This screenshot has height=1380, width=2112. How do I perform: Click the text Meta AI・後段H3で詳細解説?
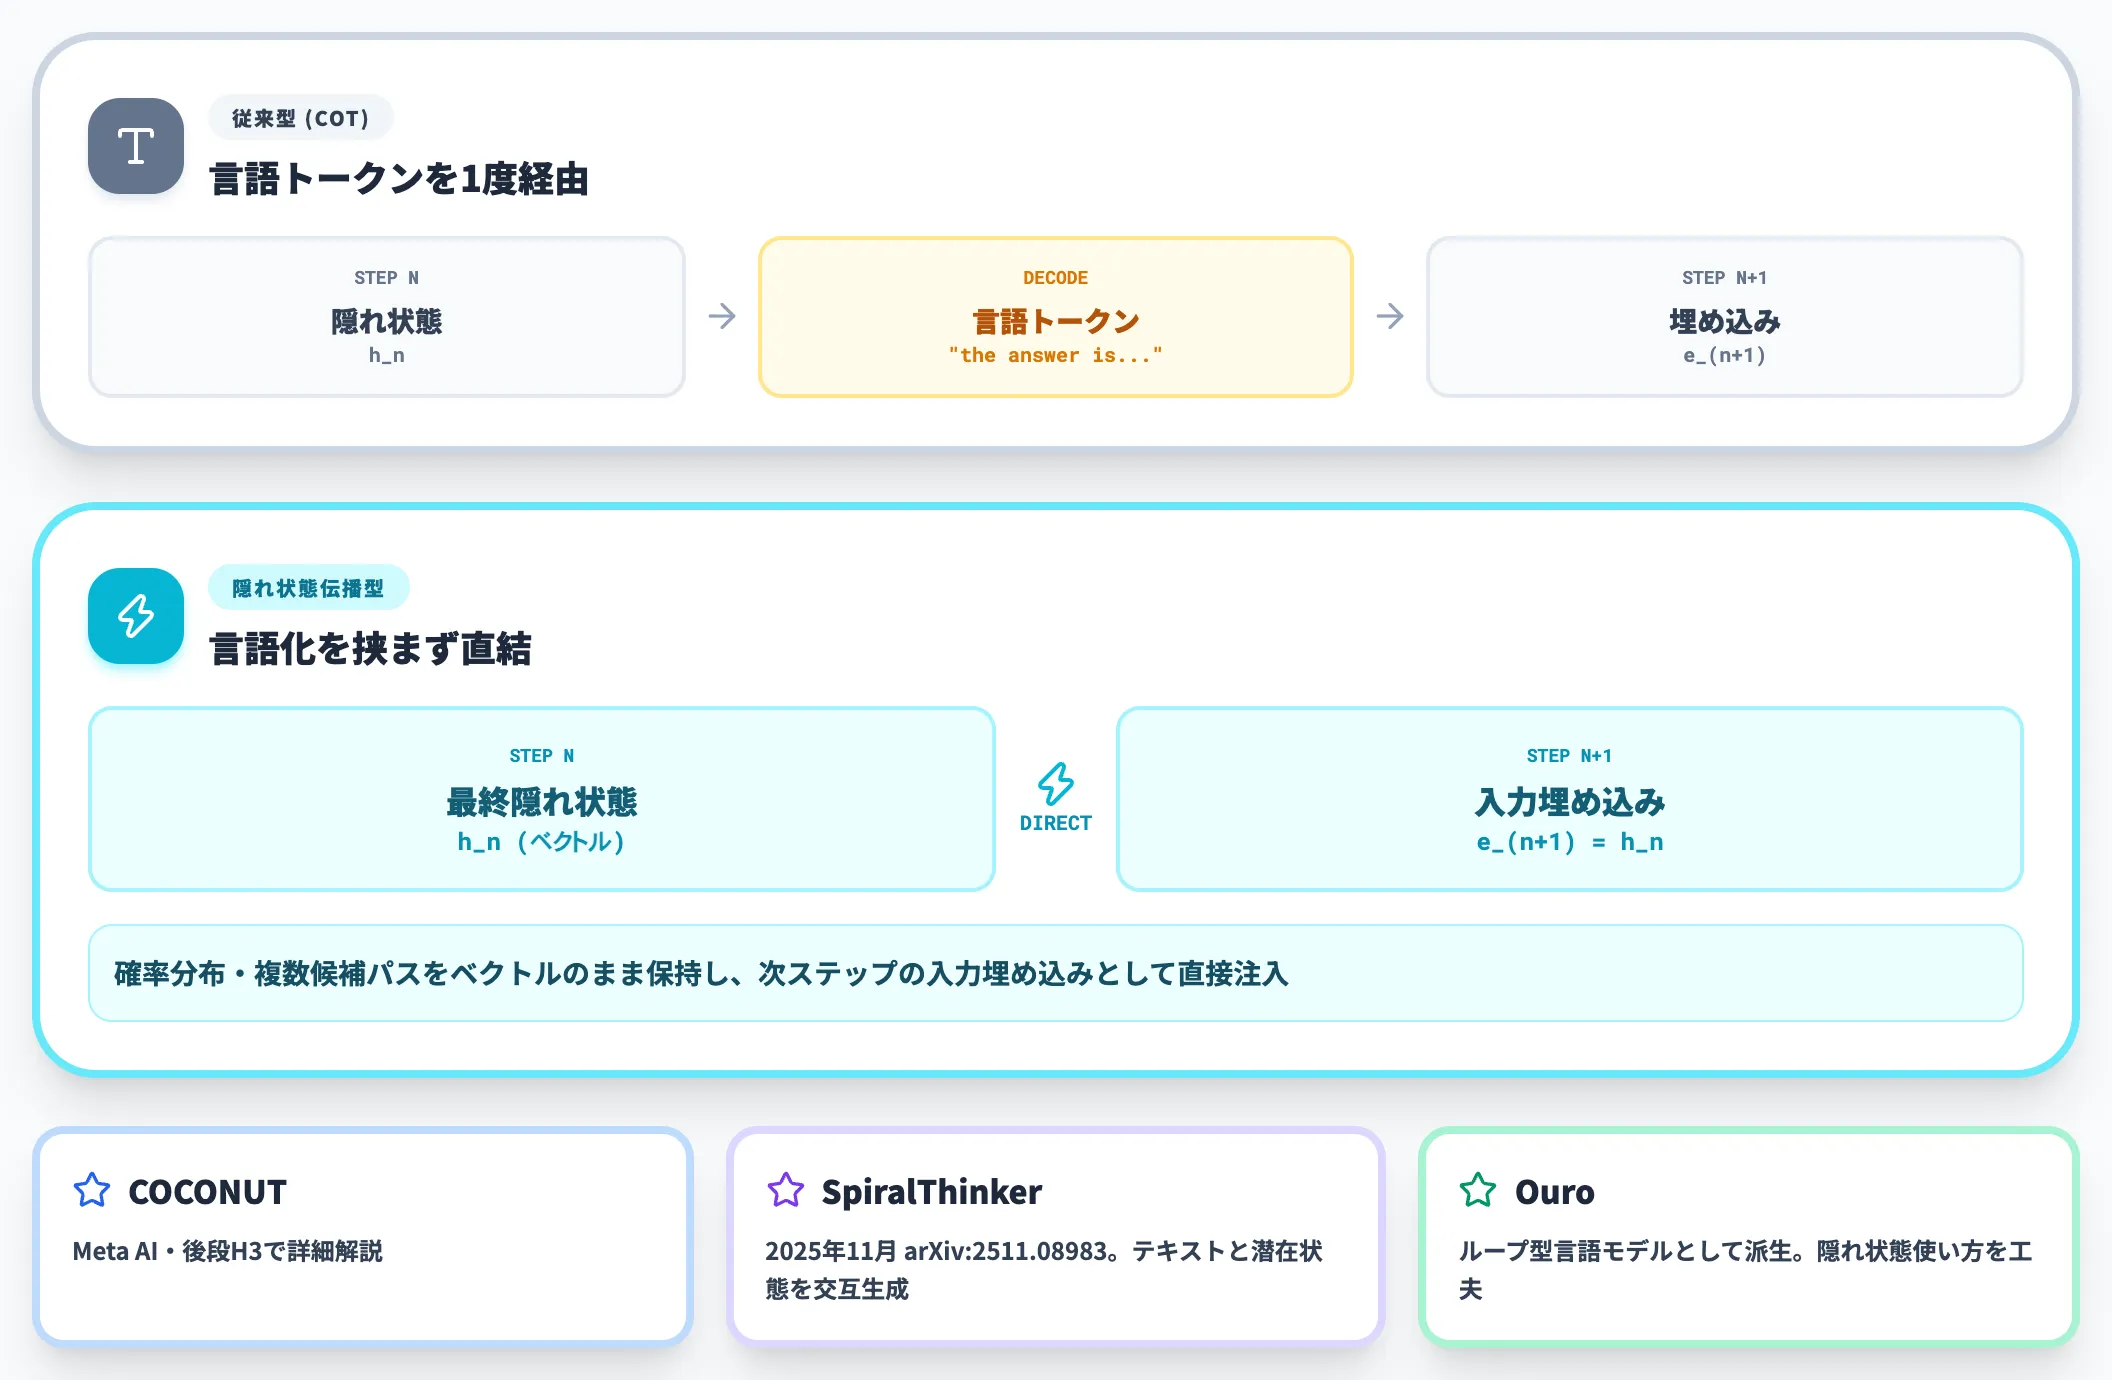tap(228, 1251)
